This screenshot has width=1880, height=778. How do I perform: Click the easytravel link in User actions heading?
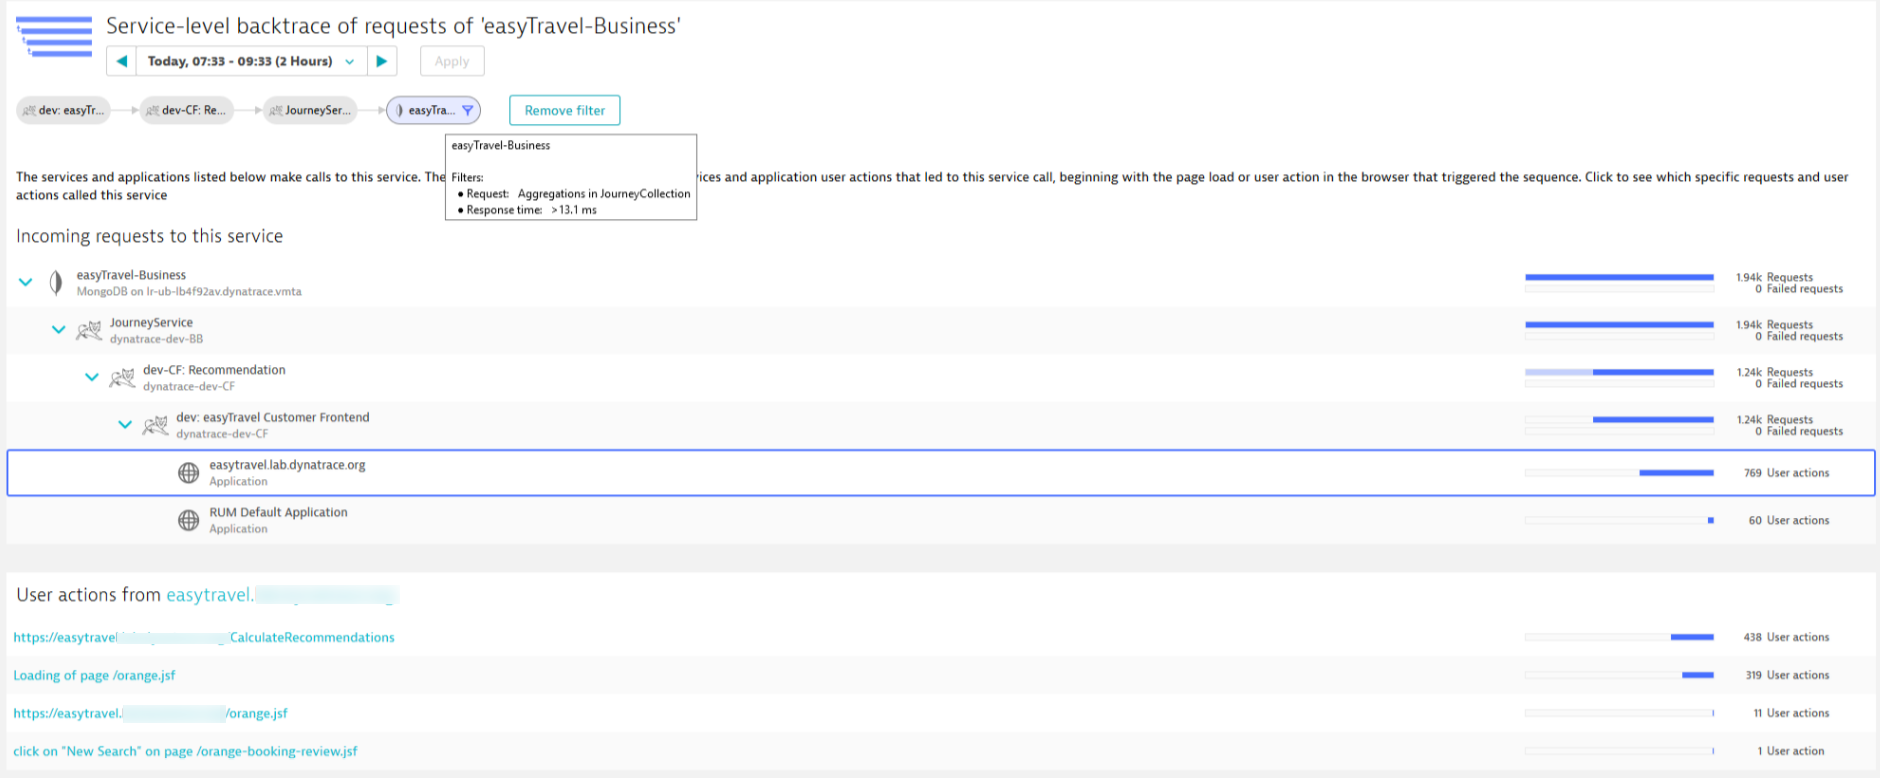point(282,595)
